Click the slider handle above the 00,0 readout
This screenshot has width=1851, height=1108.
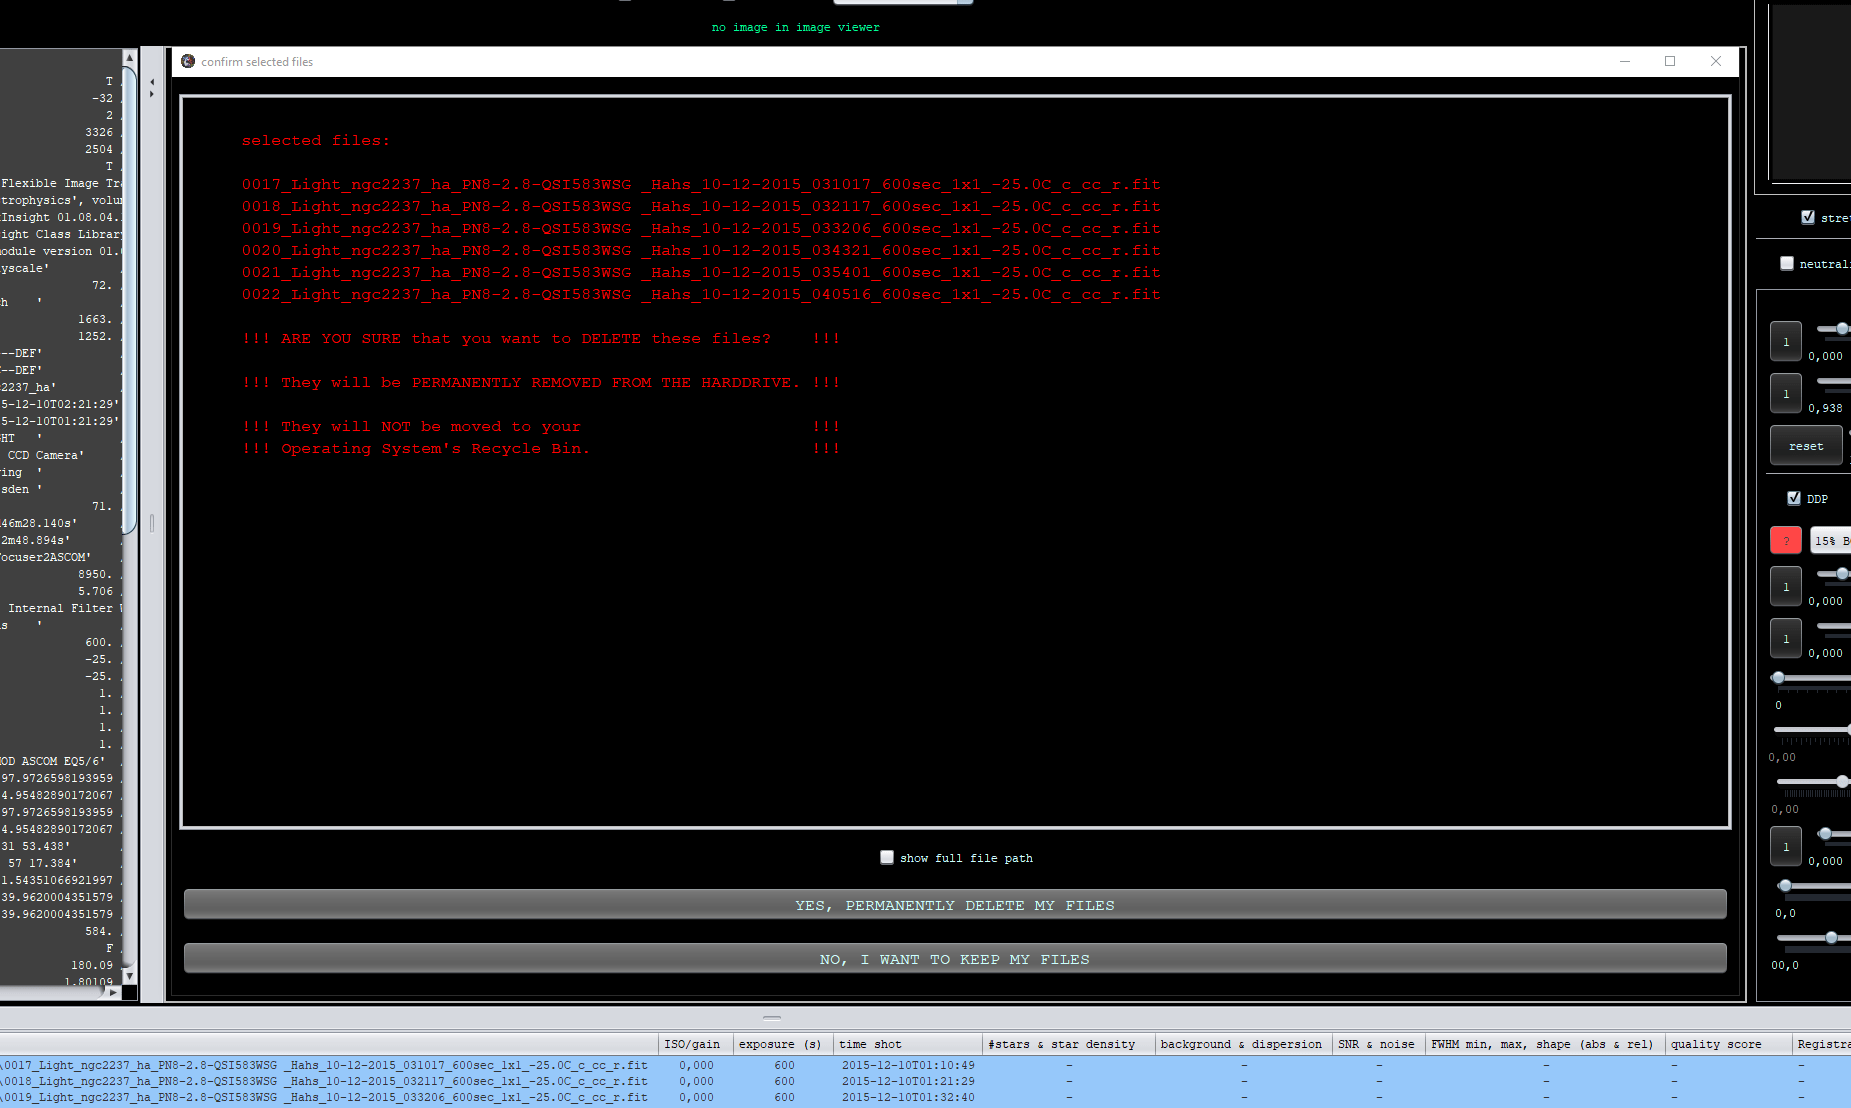1831,937
